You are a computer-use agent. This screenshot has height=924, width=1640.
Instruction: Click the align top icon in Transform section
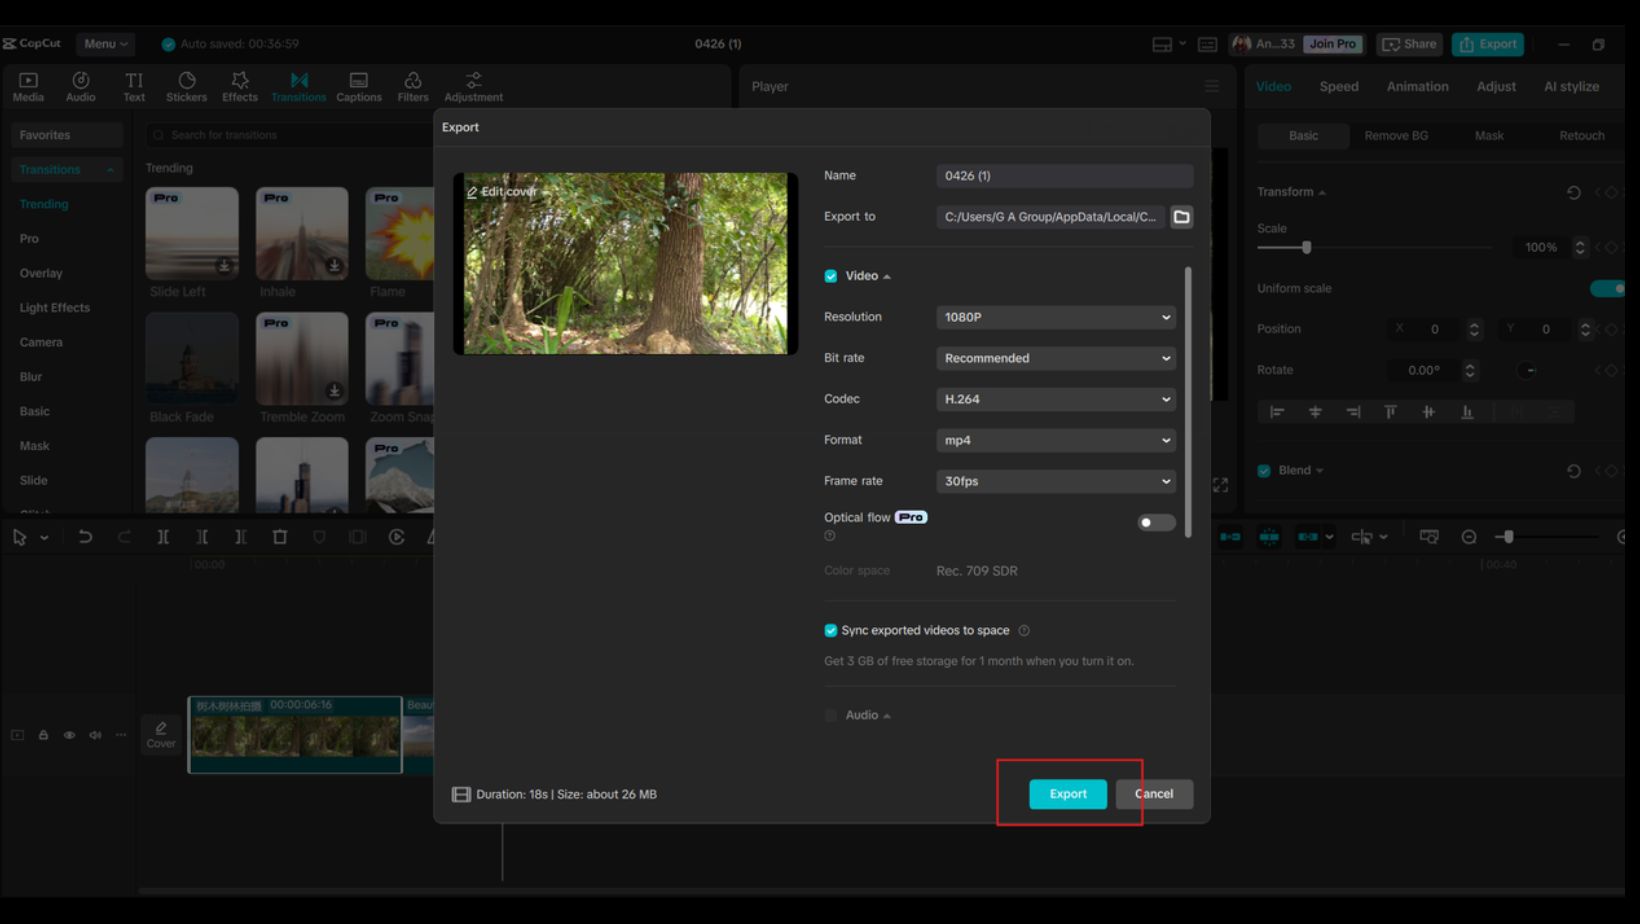click(1390, 412)
